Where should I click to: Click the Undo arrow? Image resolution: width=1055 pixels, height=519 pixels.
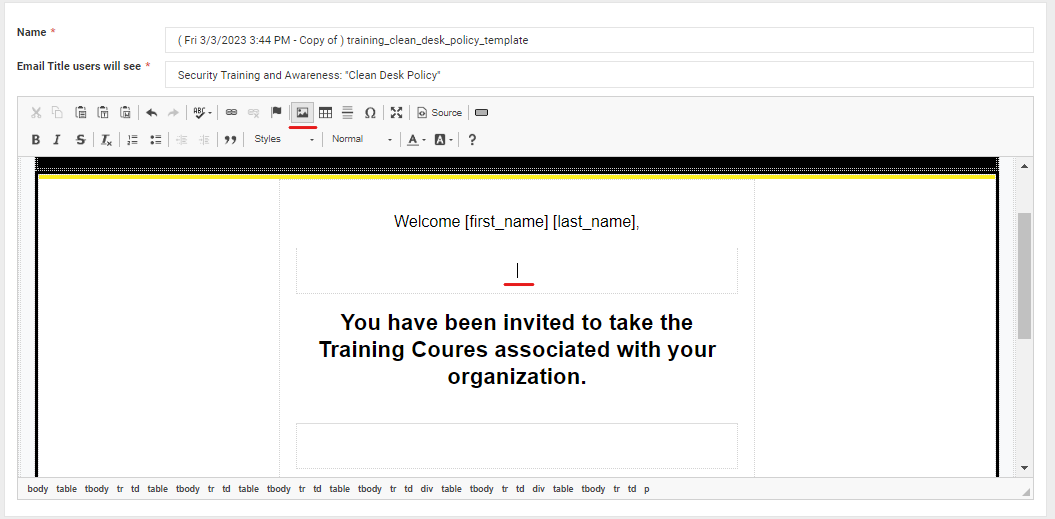pyautogui.click(x=151, y=113)
